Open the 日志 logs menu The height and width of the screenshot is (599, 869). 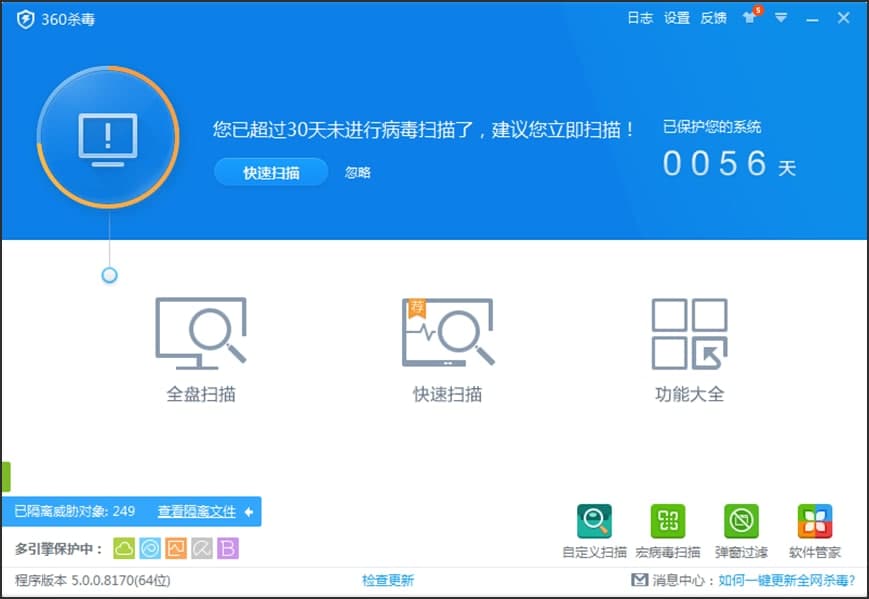(639, 18)
